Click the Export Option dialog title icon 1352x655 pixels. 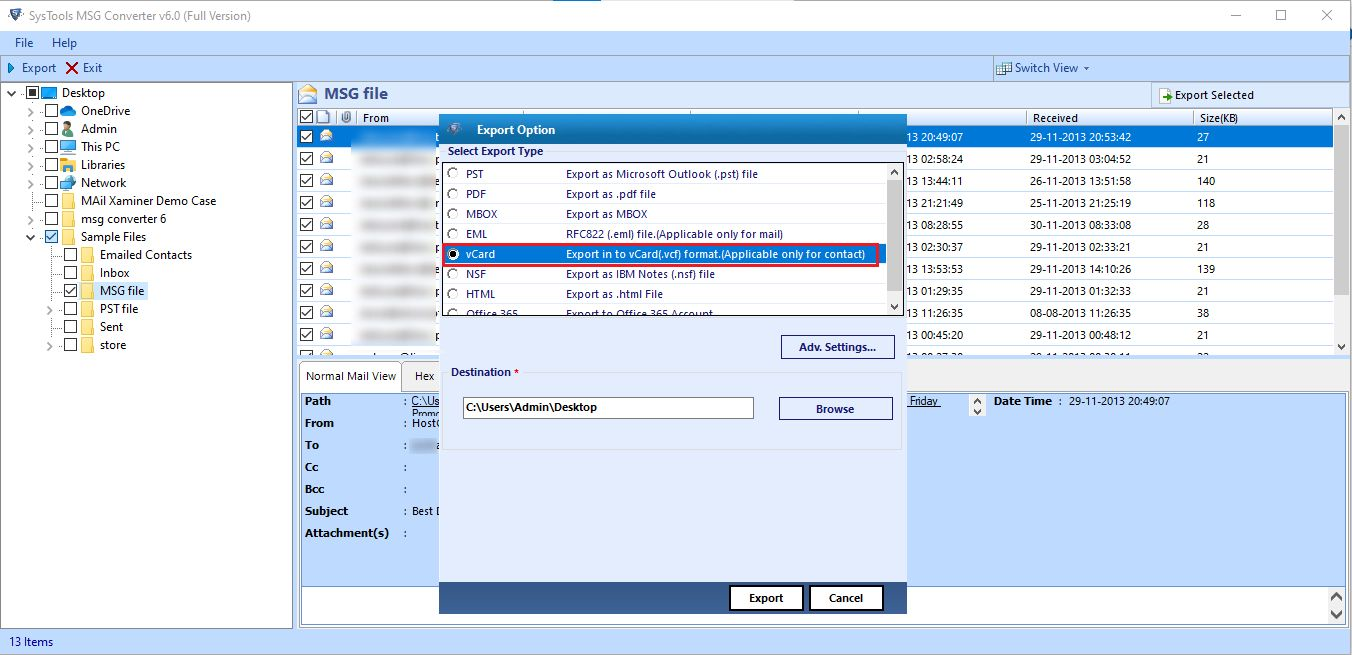(455, 129)
